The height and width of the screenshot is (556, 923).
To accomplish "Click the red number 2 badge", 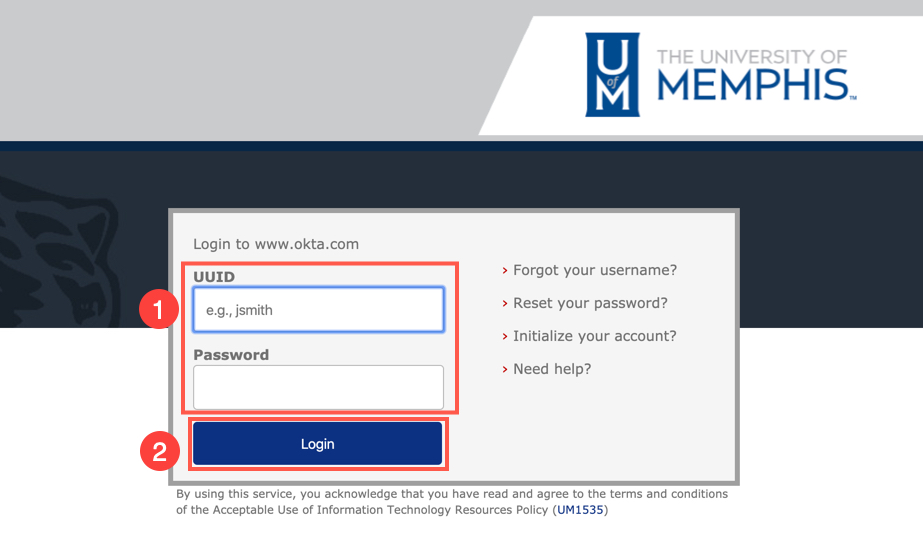I will click(x=157, y=450).
